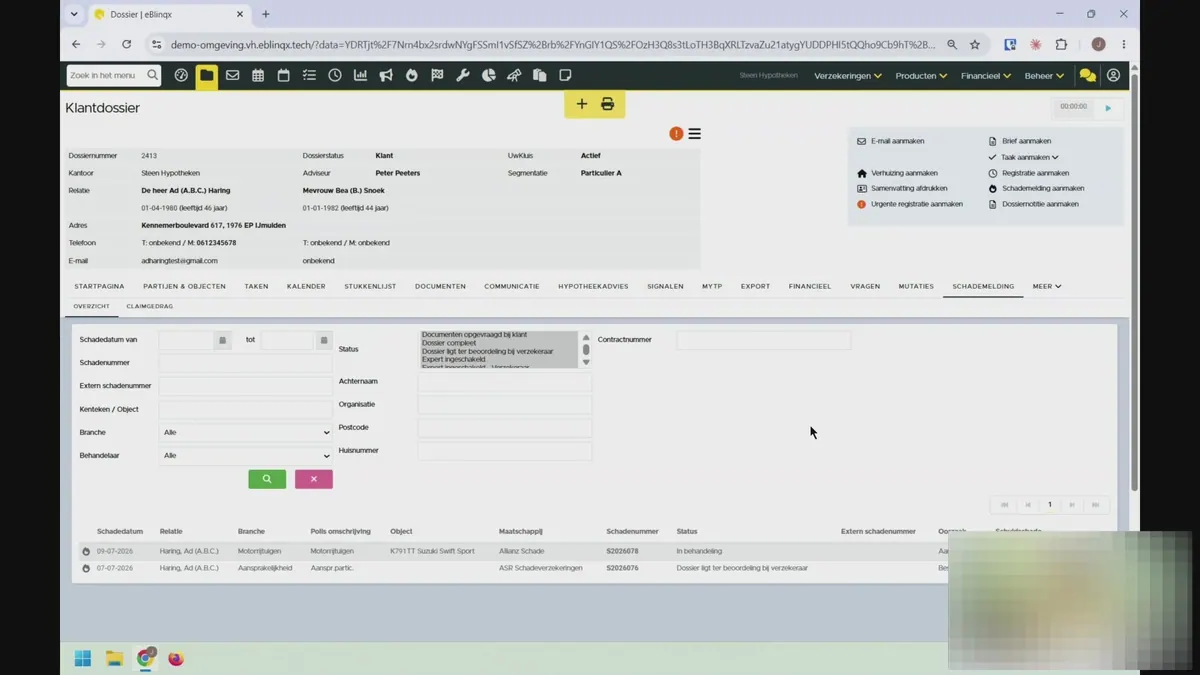Click the Zoek in het menu search box
1200x675 pixels.
[x=113, y=75]
